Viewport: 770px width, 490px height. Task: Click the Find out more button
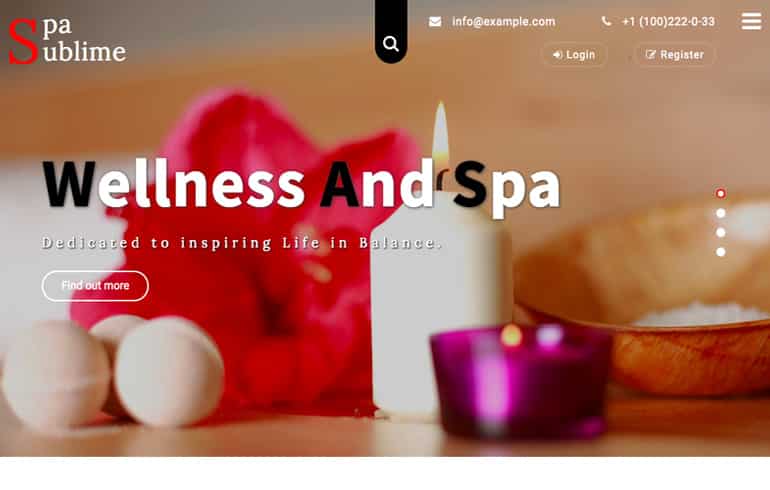[95, 286]
